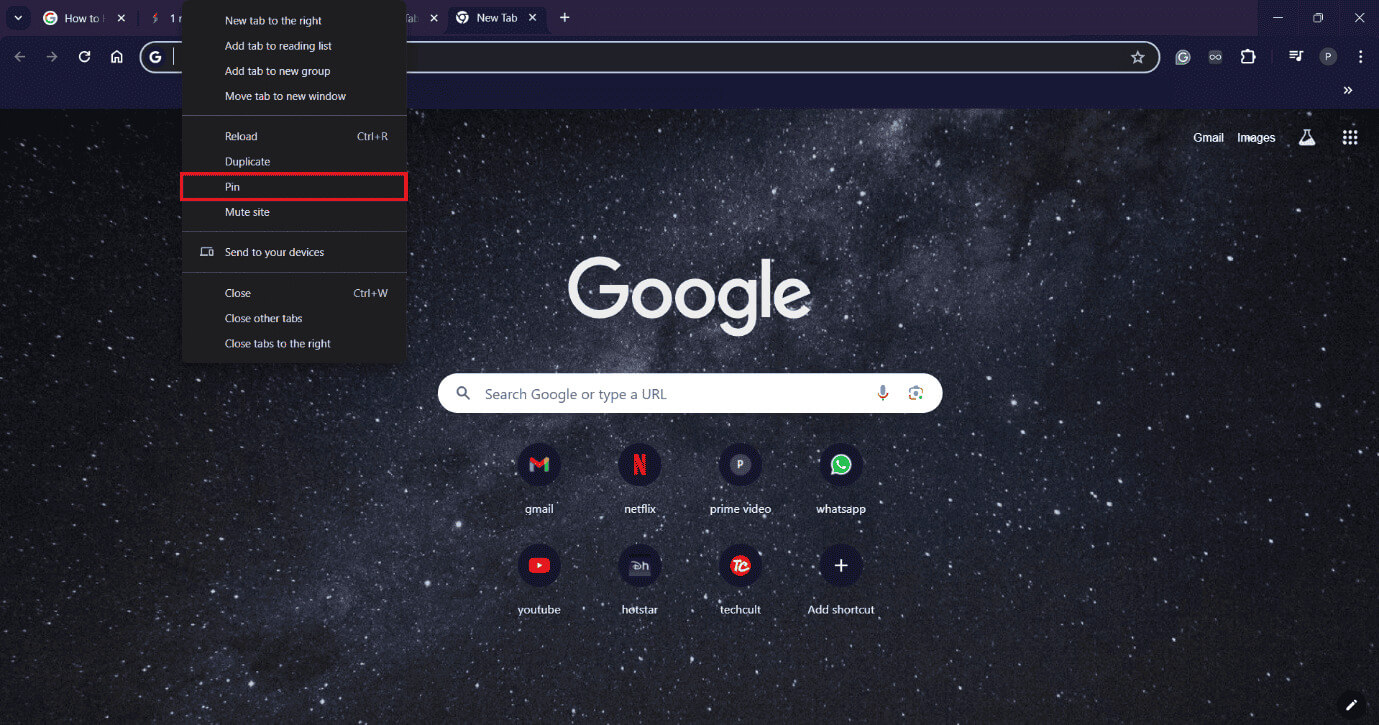Choose Add tab to new group
1379x725 pixels.
click(x=294, y=71)
